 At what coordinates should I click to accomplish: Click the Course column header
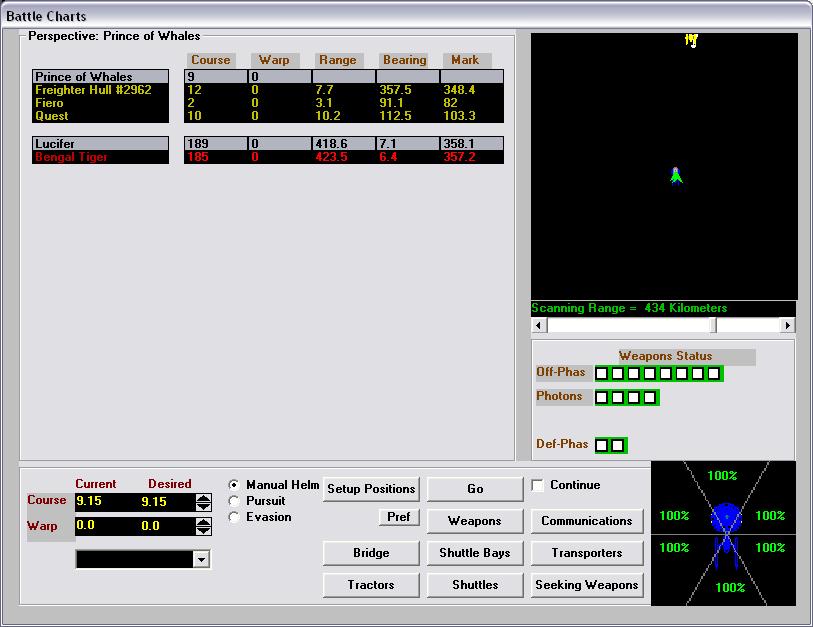click(211, 60)
